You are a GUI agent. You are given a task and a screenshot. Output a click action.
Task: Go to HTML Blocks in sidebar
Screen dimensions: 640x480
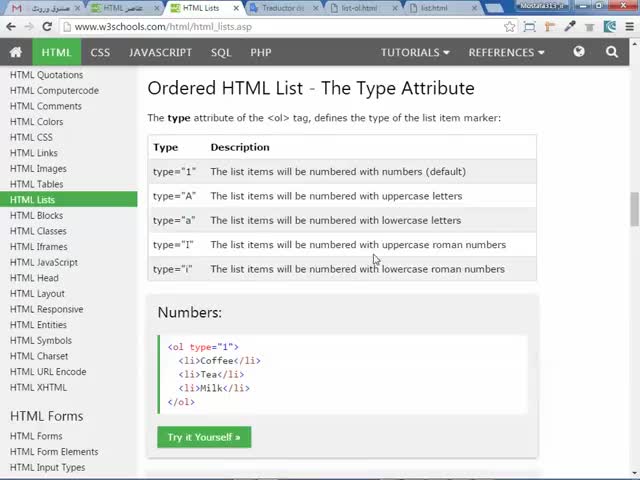tap(36, 216)
